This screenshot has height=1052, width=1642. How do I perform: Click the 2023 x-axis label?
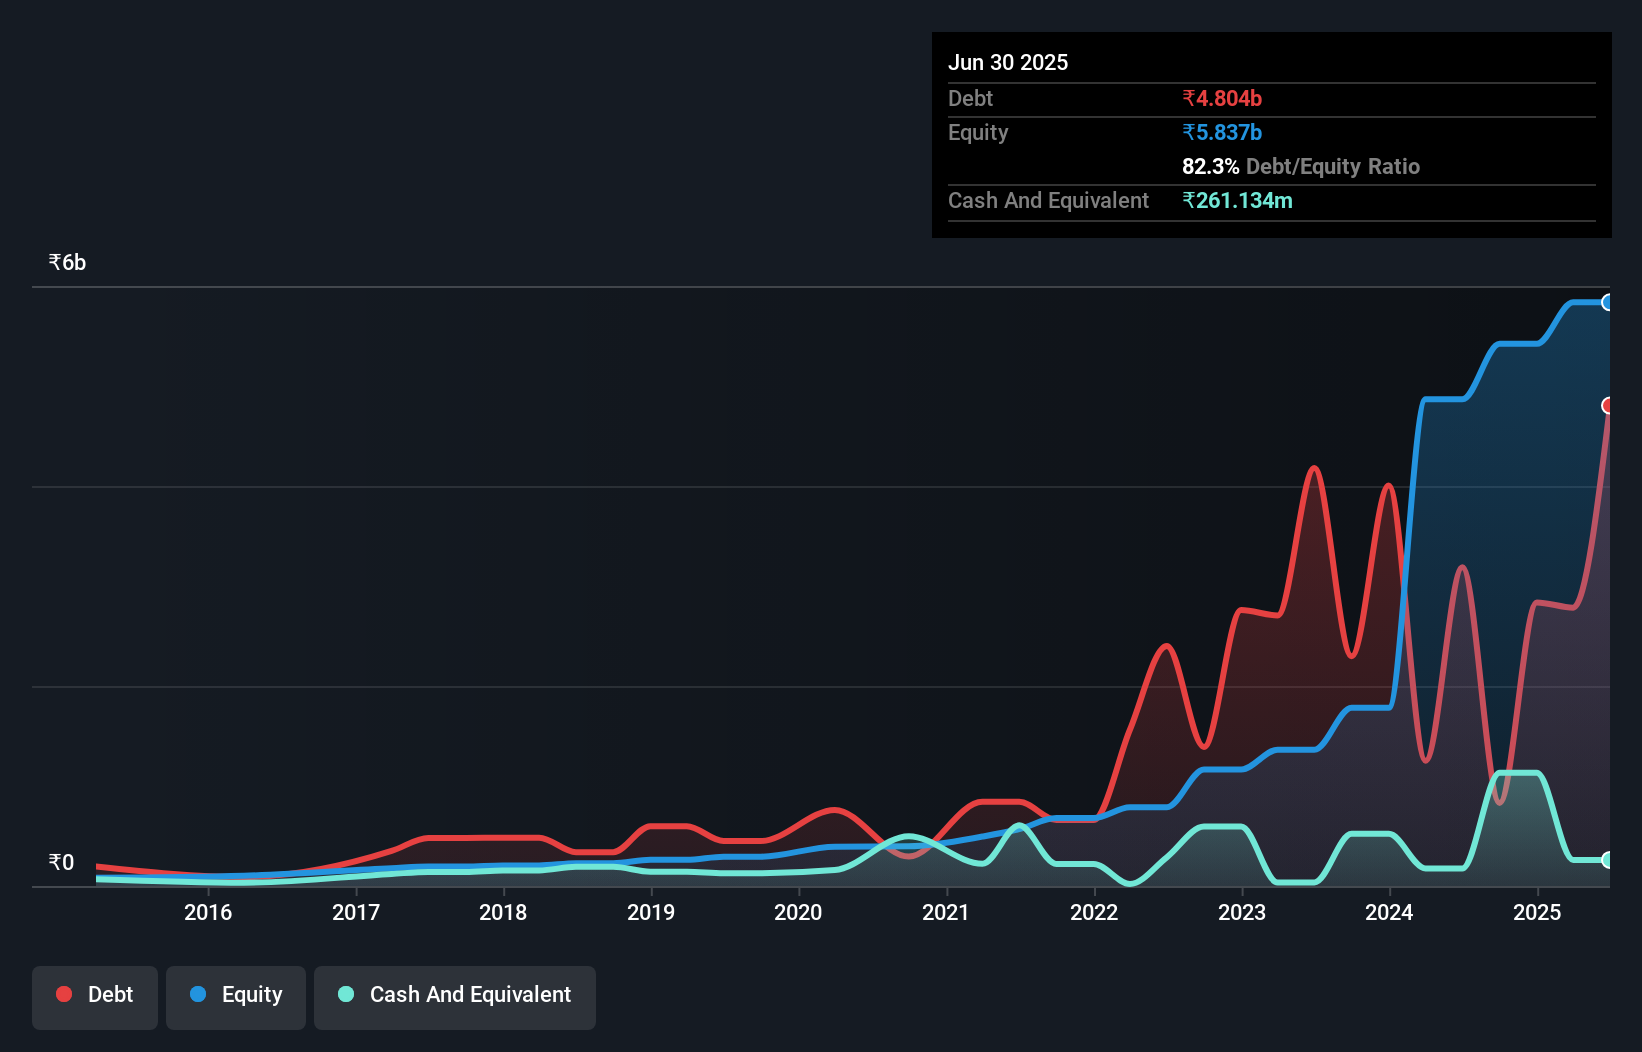tap(1242, 912)
